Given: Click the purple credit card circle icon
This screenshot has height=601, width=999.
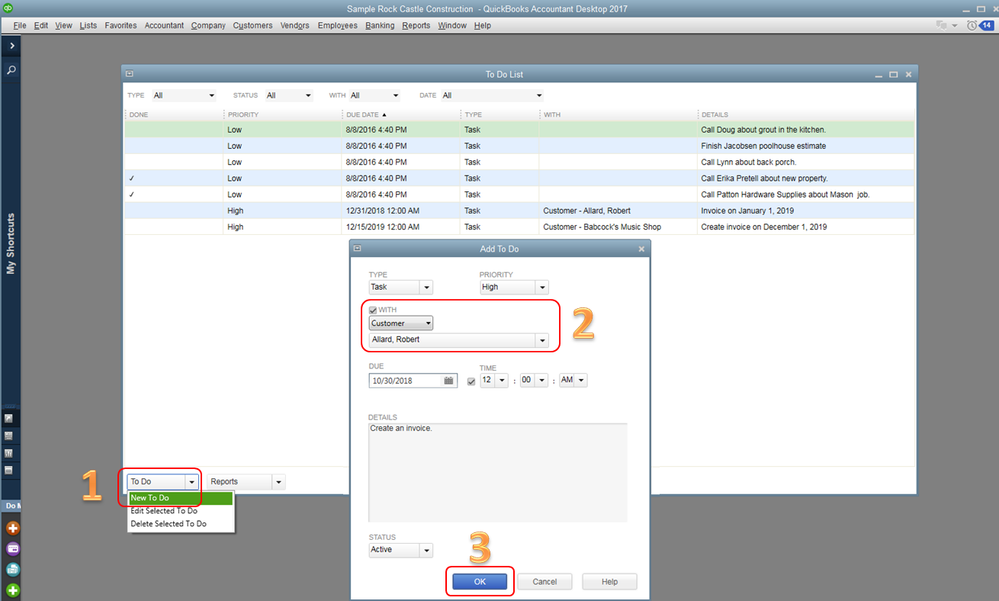Looking at the screenshot, I should (x=13, y=549).
